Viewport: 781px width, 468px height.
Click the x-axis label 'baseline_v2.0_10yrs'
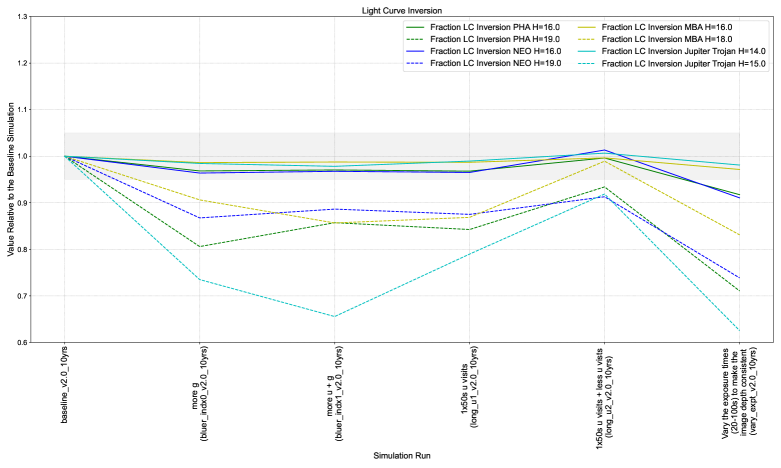(x=64, y=384)
